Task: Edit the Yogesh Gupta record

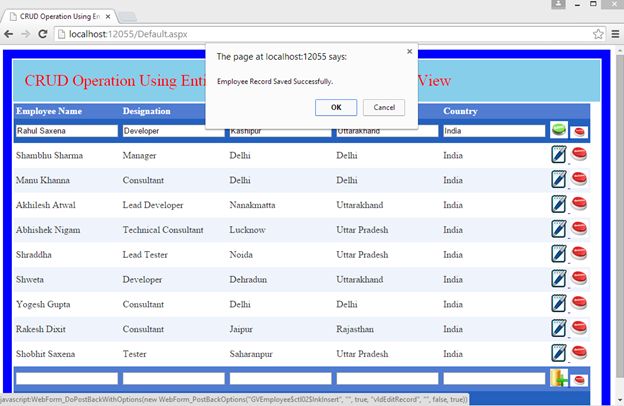Action: click(x=559, y=304)
